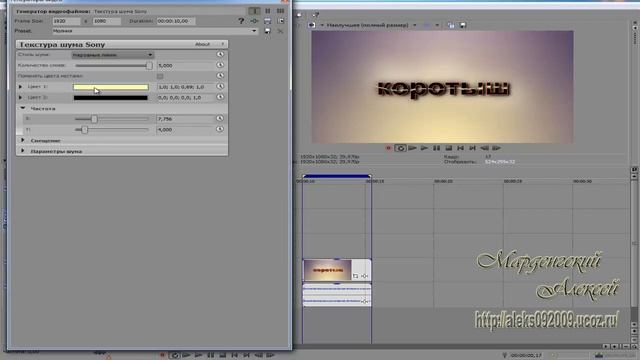The image size is (640, 360).
Task: Open event FX icon on video clip
Action: [x=364, y=276]
